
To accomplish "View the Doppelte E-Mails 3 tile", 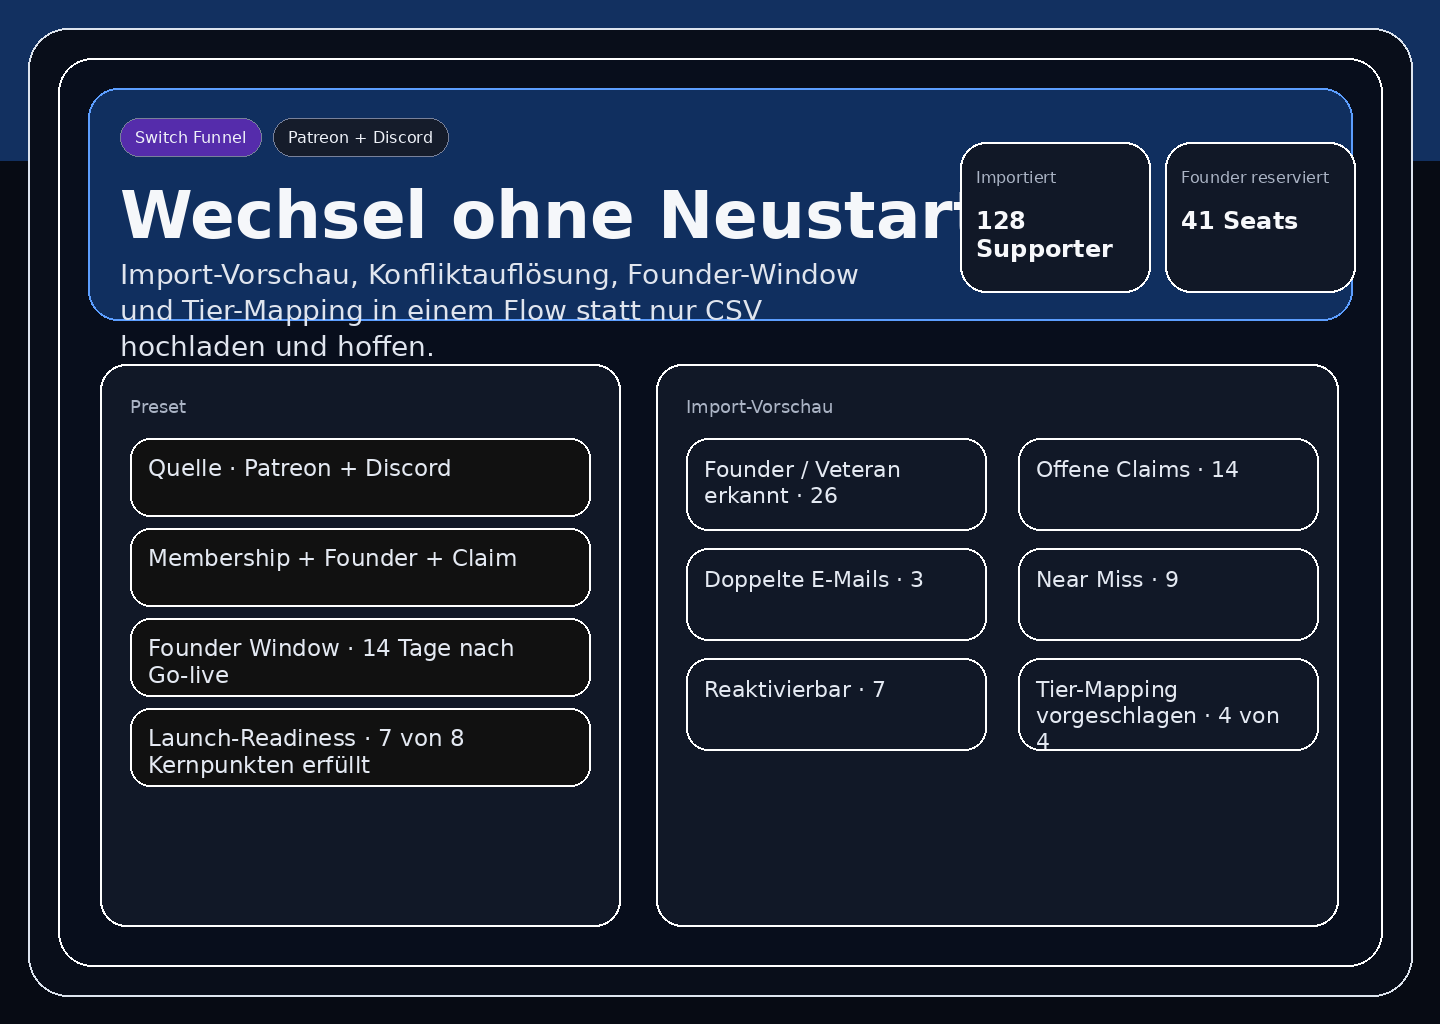I will point(836,594).
